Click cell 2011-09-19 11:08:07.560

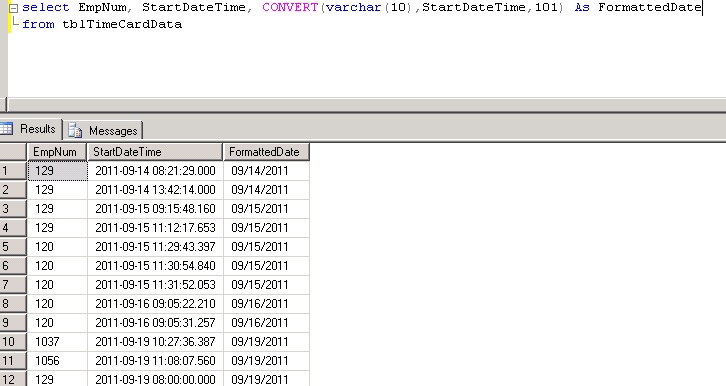(x=155, y=361)
